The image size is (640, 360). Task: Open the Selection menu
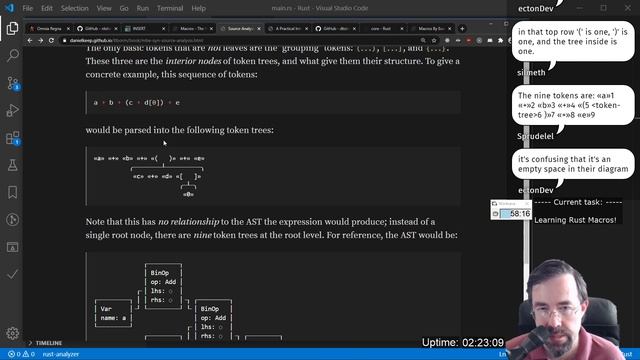(75, 8)
